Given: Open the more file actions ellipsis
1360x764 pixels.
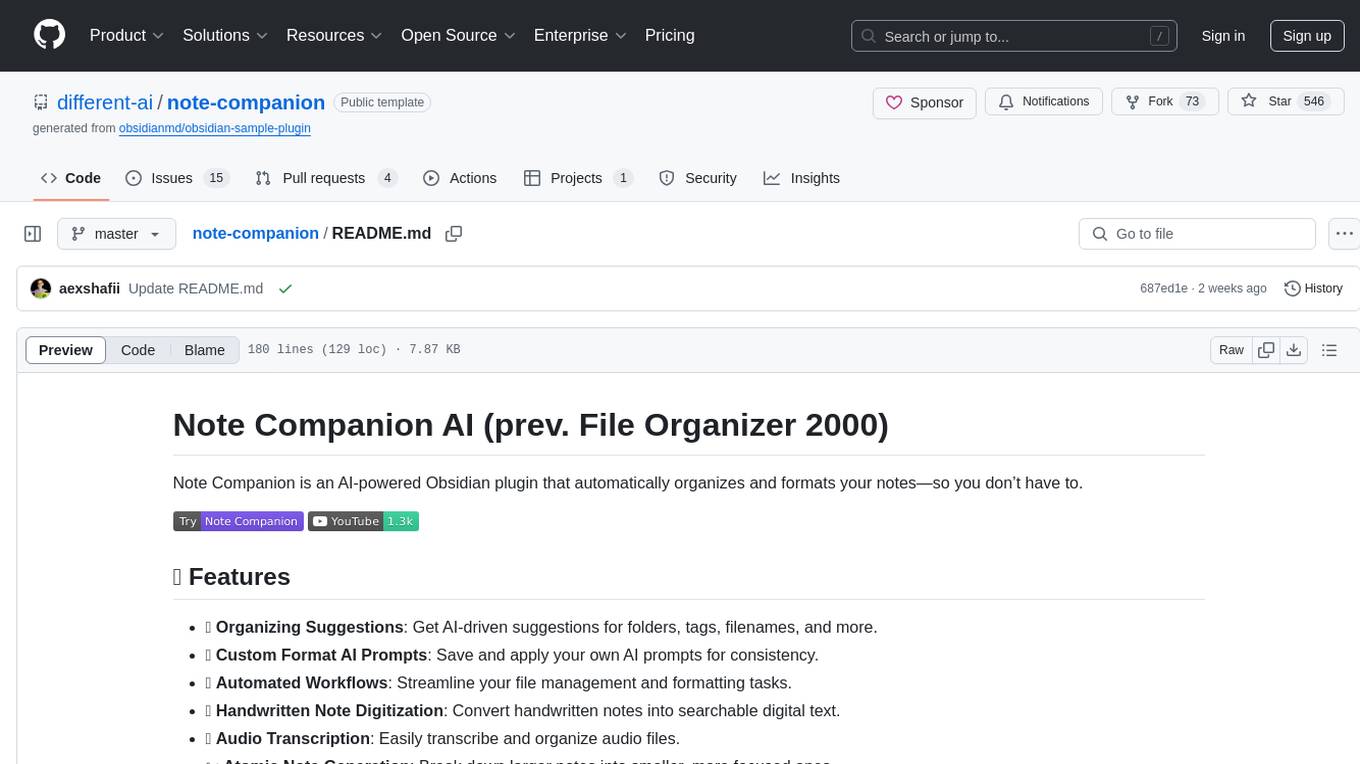Looking at the screenshot, I should tap(1345, 234).
